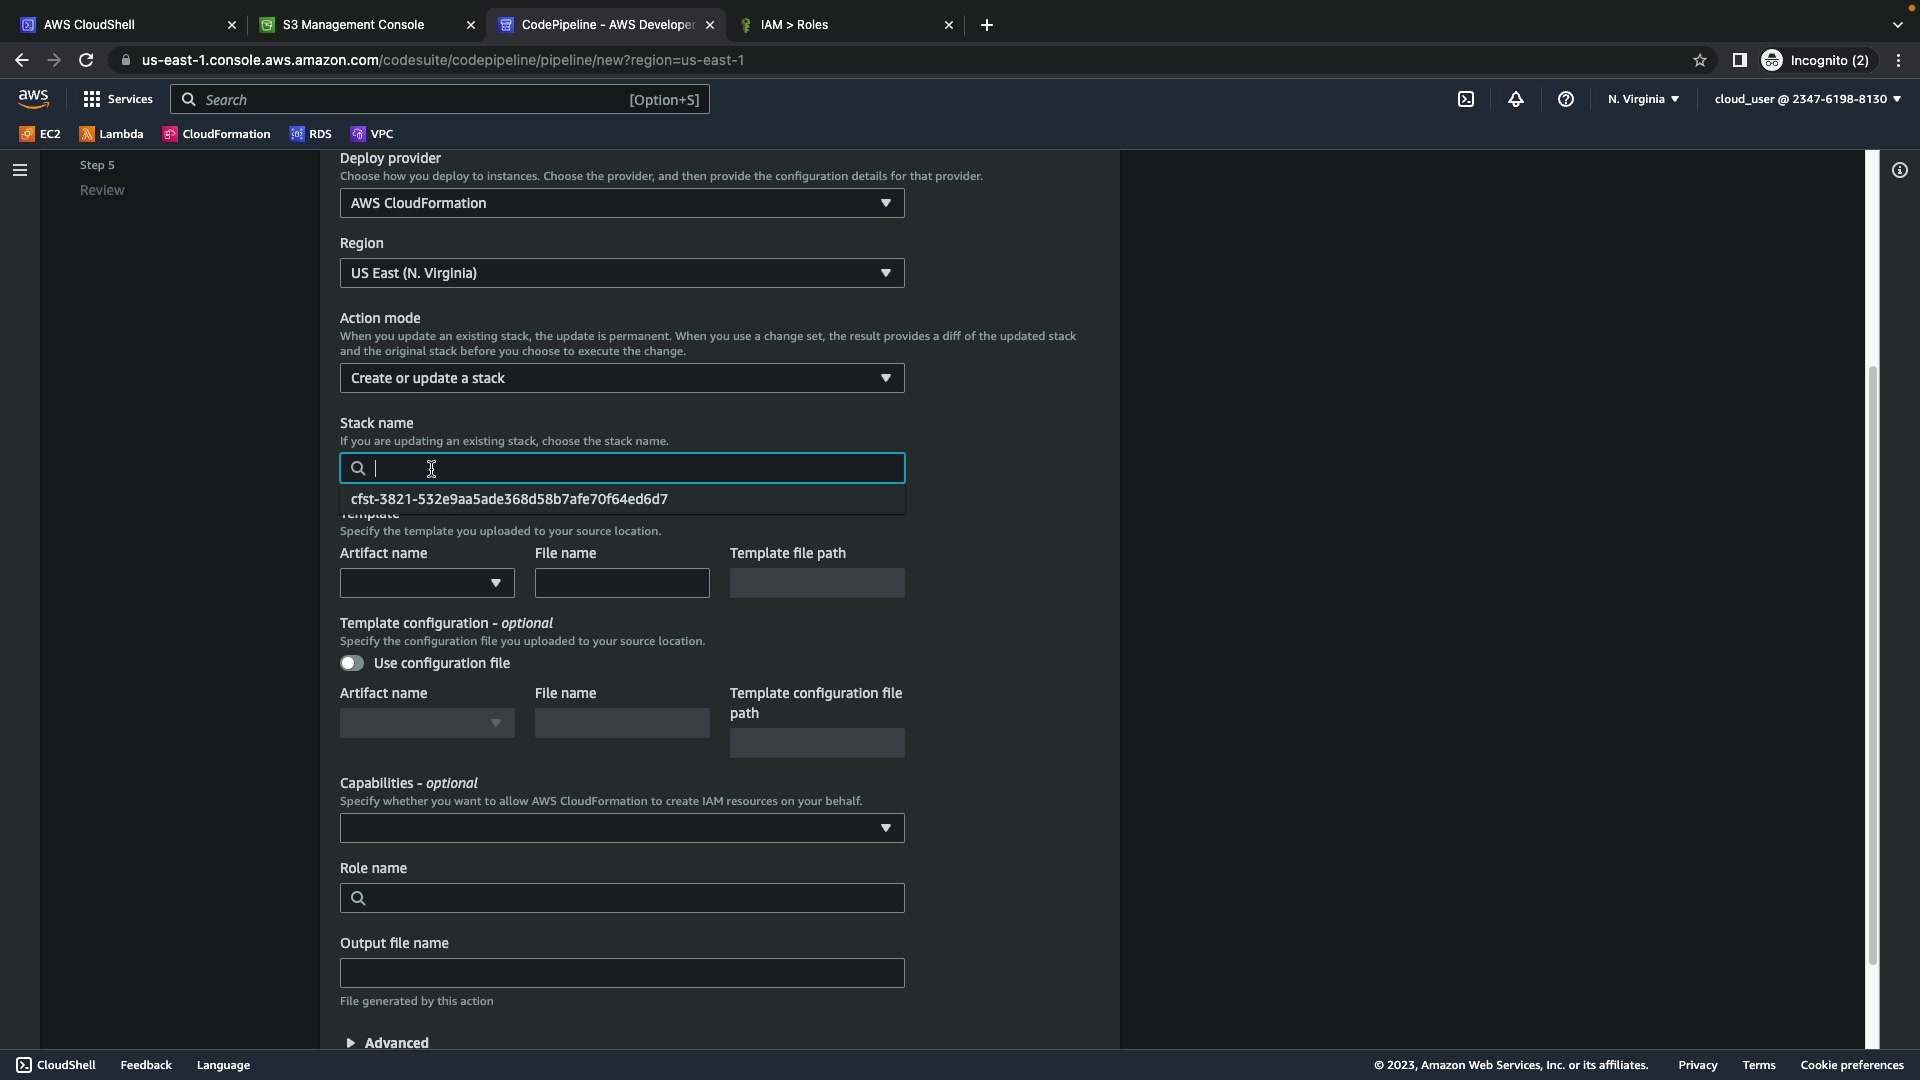Open the Services grid menu
This screenshot has height=1080, width=1920.
pos(118,99)
